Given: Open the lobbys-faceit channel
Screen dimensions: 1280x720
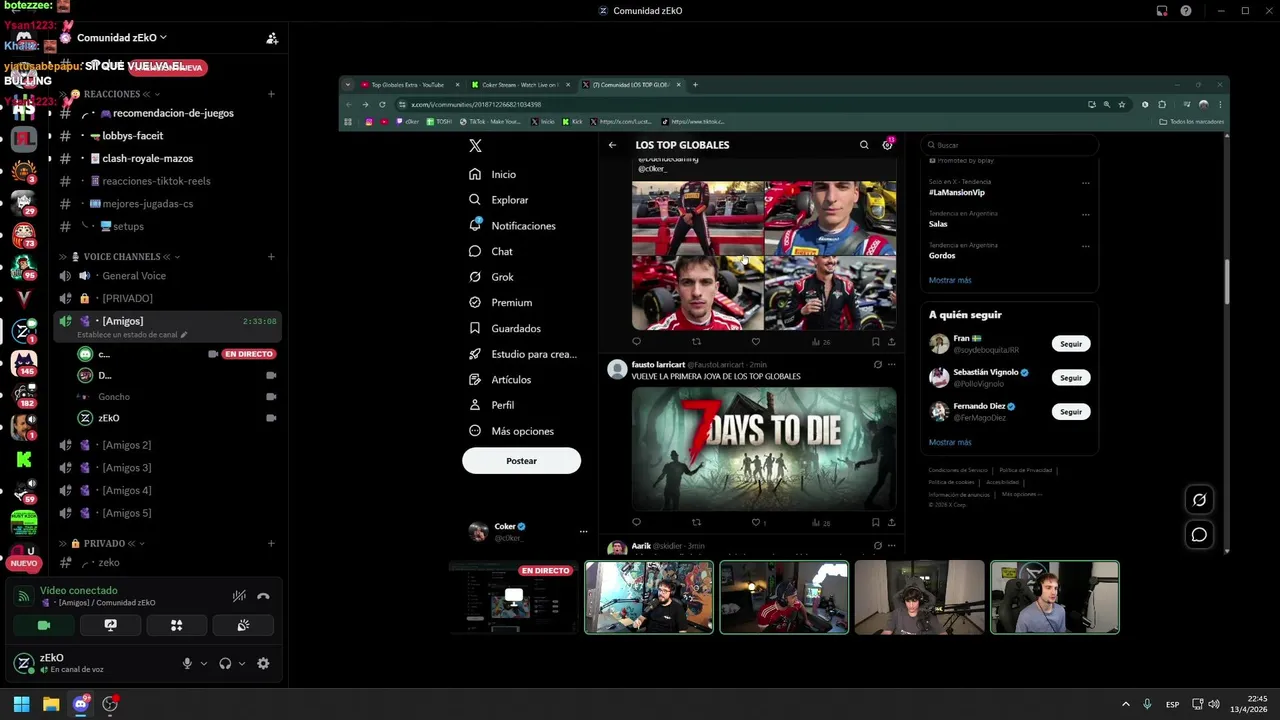Looking at the screenshot, I should tap(166, 136).
